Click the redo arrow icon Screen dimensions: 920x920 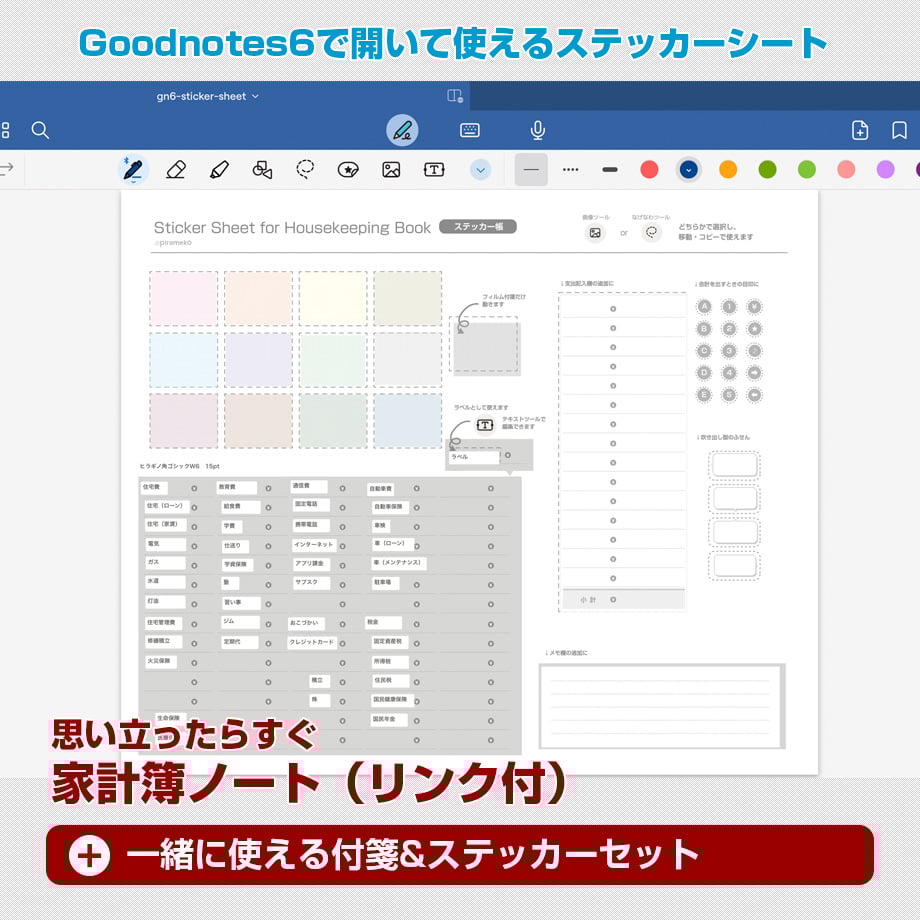click(x=6, y=169)
